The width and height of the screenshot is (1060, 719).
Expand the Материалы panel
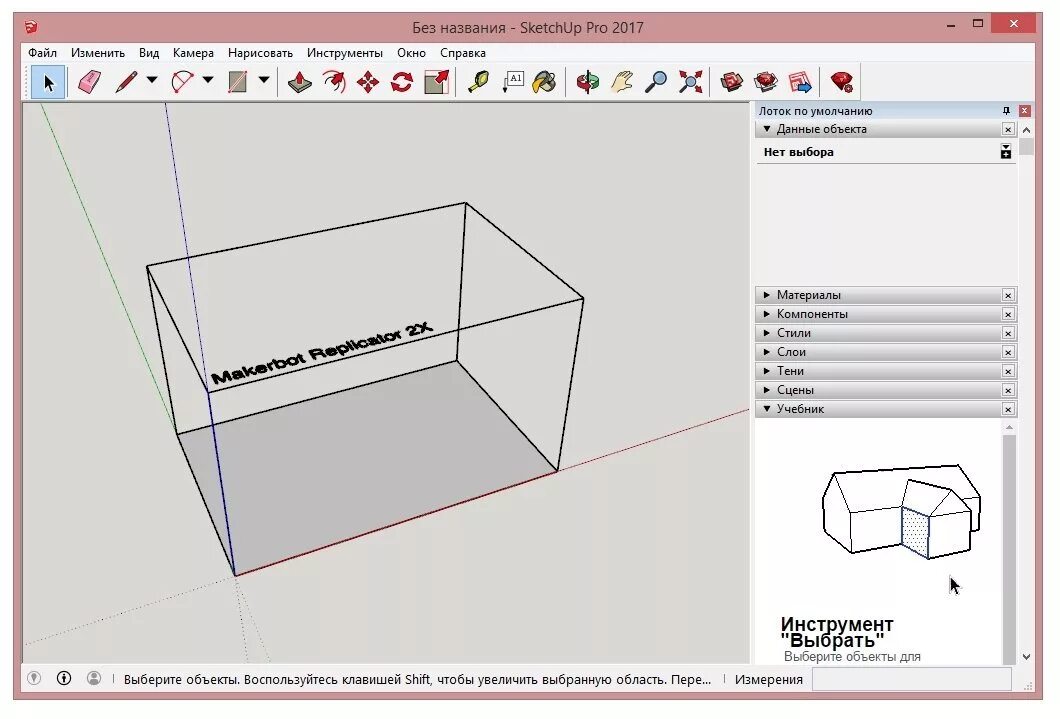(x=767, y=295)
